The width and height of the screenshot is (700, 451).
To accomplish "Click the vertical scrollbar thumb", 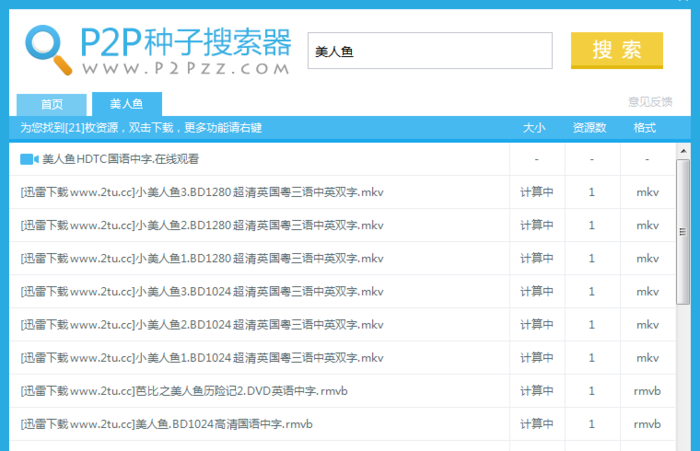I will (683, 230).
